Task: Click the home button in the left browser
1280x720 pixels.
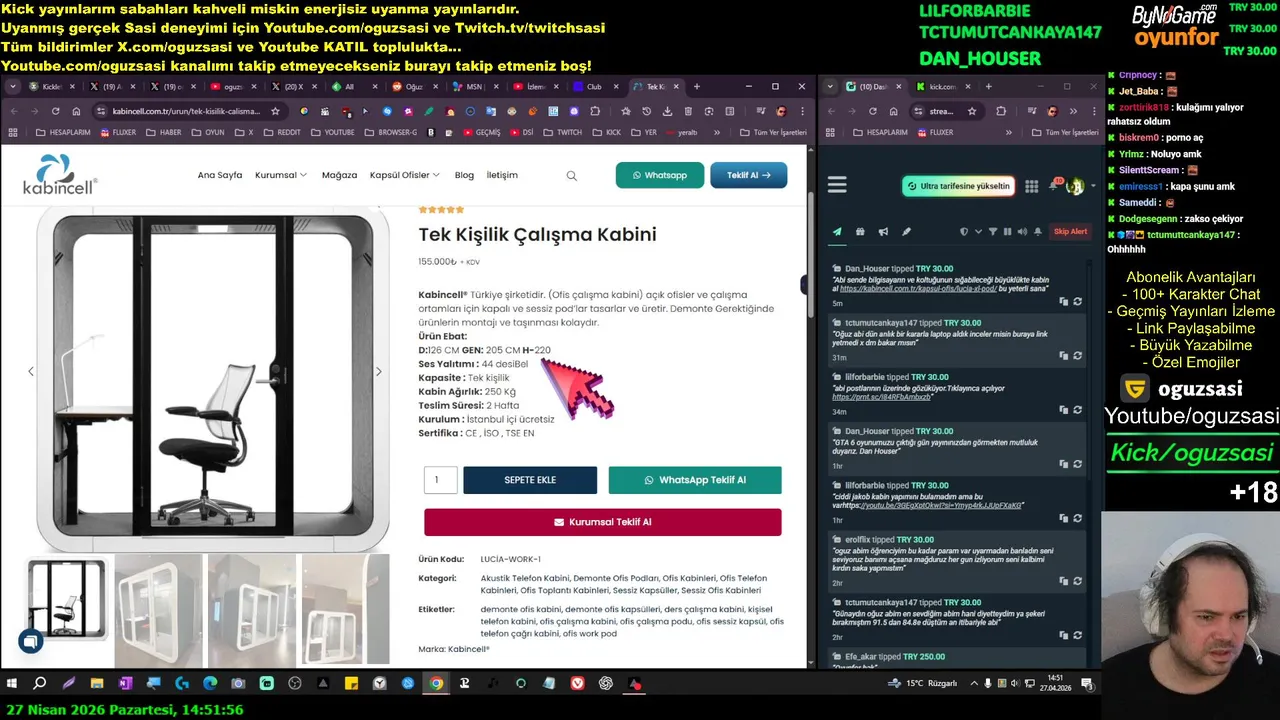Action: pos(76,111)
